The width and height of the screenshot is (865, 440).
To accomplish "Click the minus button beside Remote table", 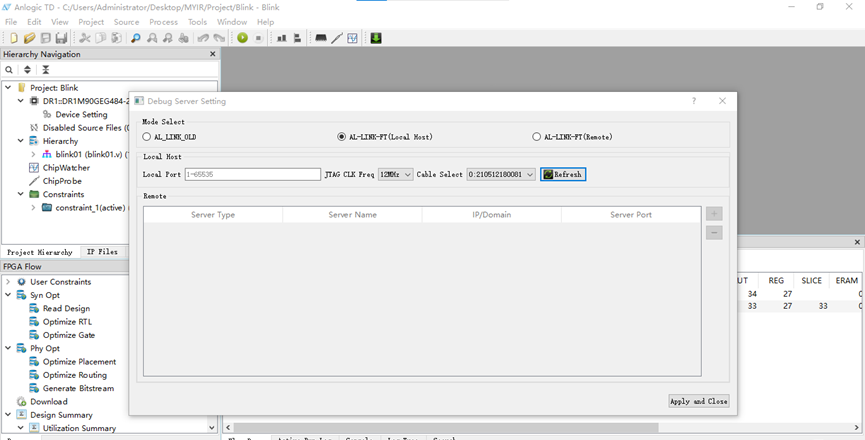I will coord(714,233).
